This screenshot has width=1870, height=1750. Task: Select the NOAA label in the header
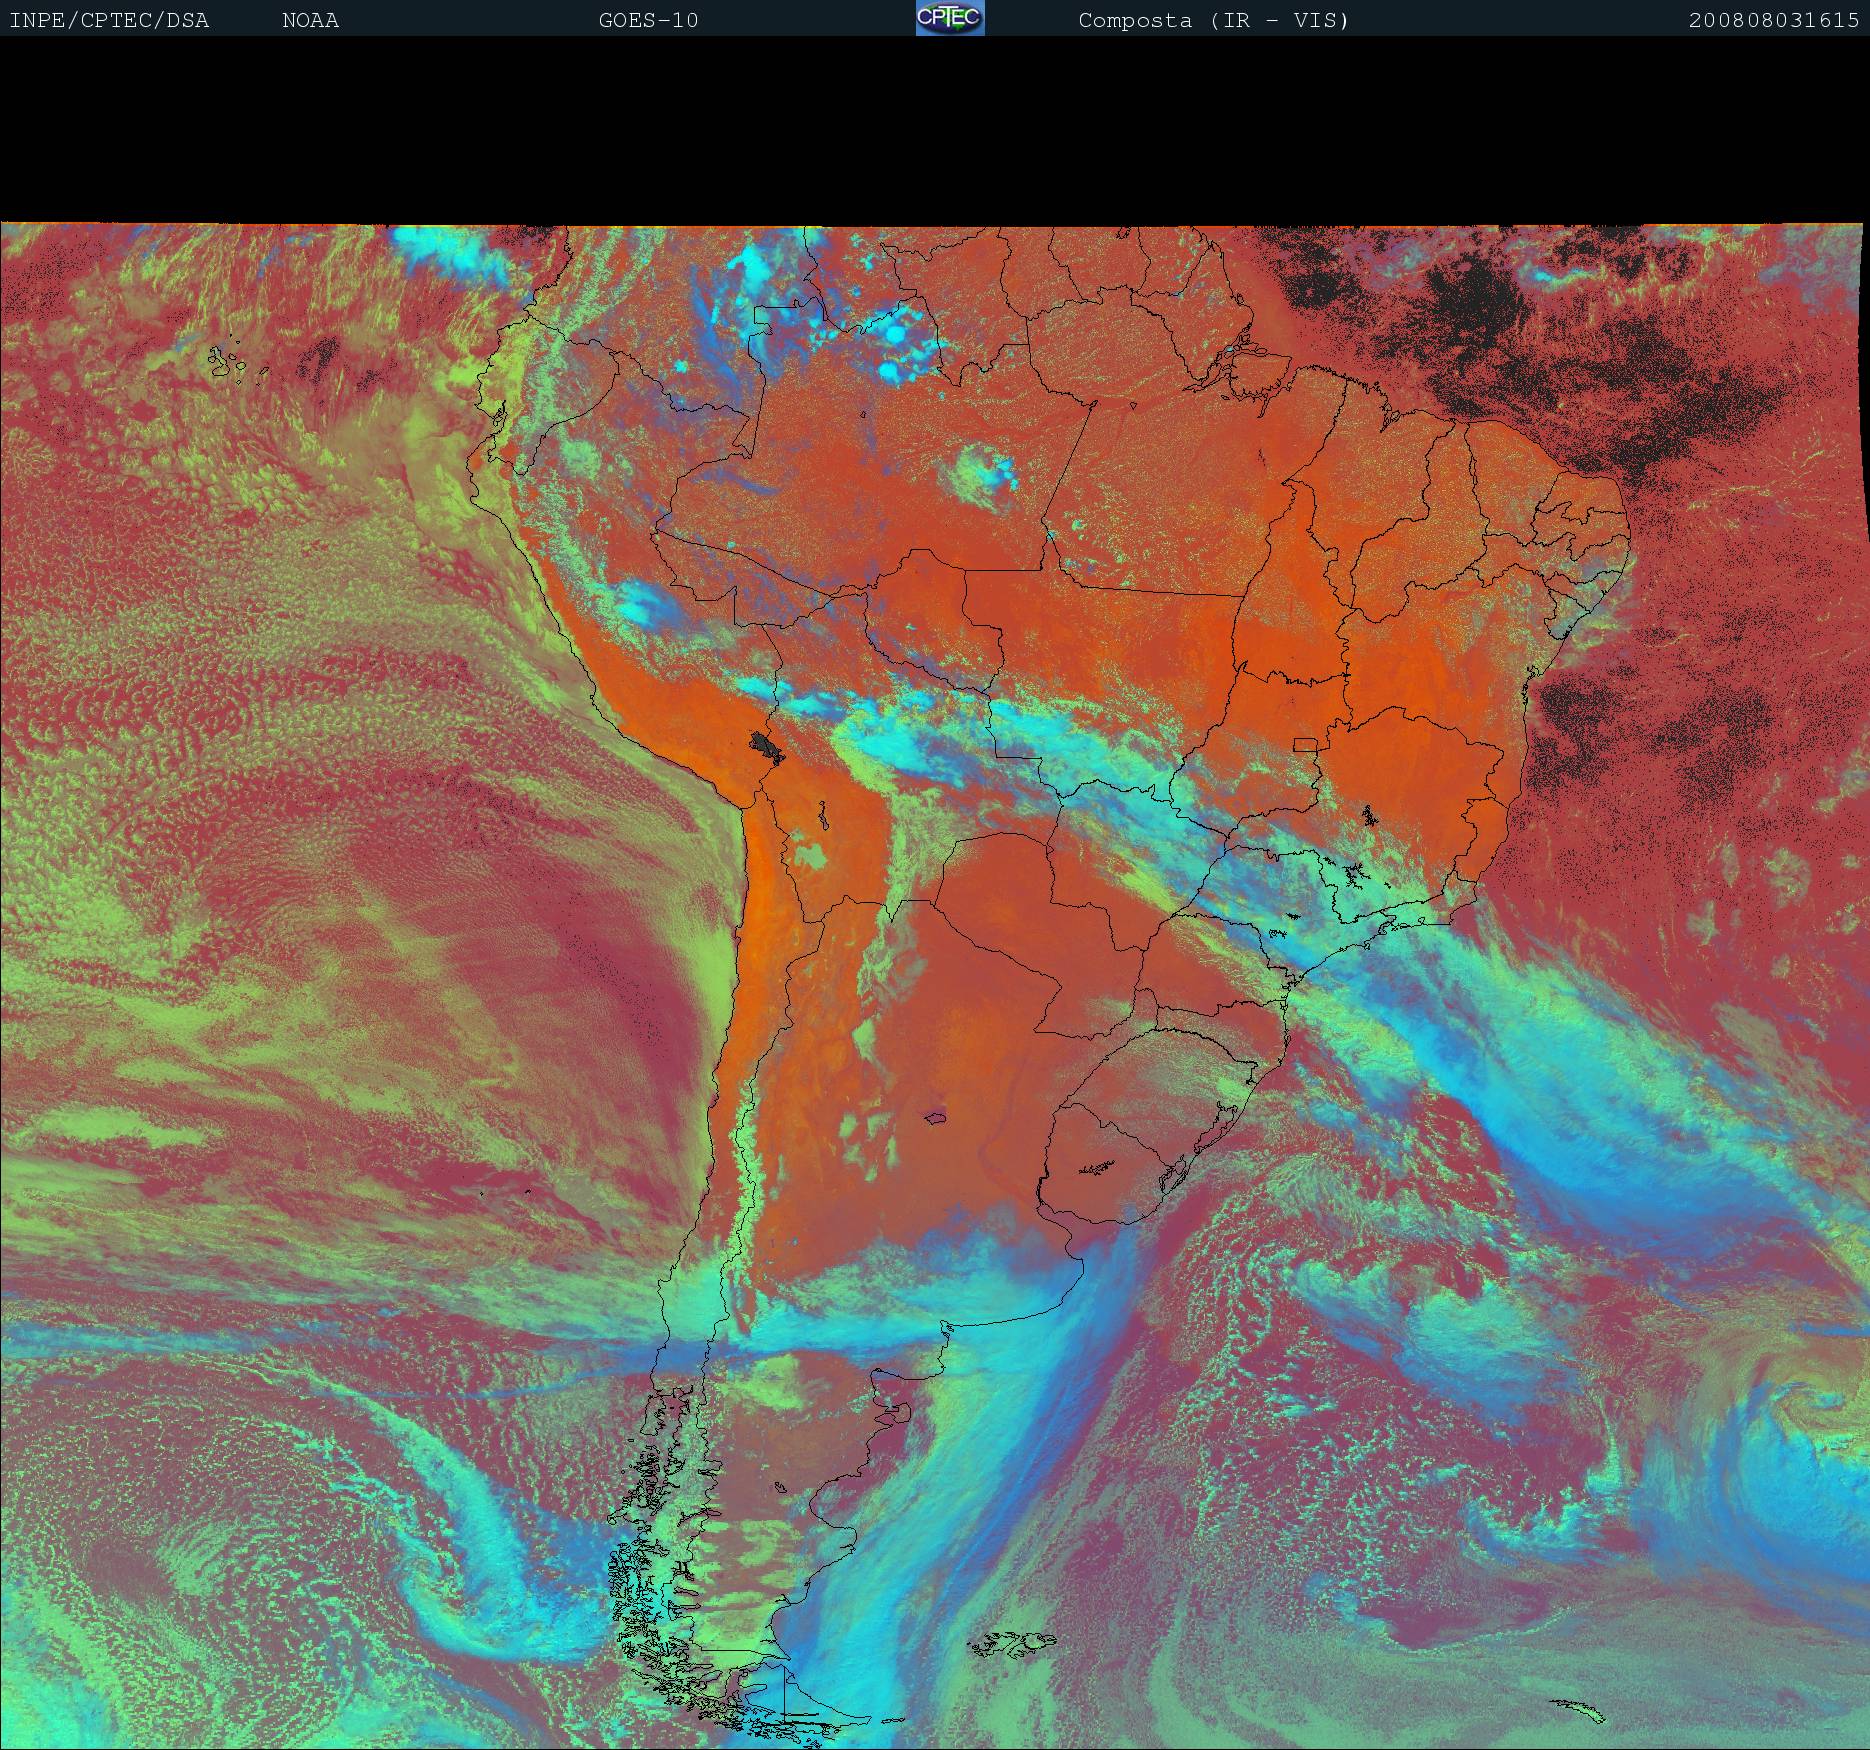311,21
